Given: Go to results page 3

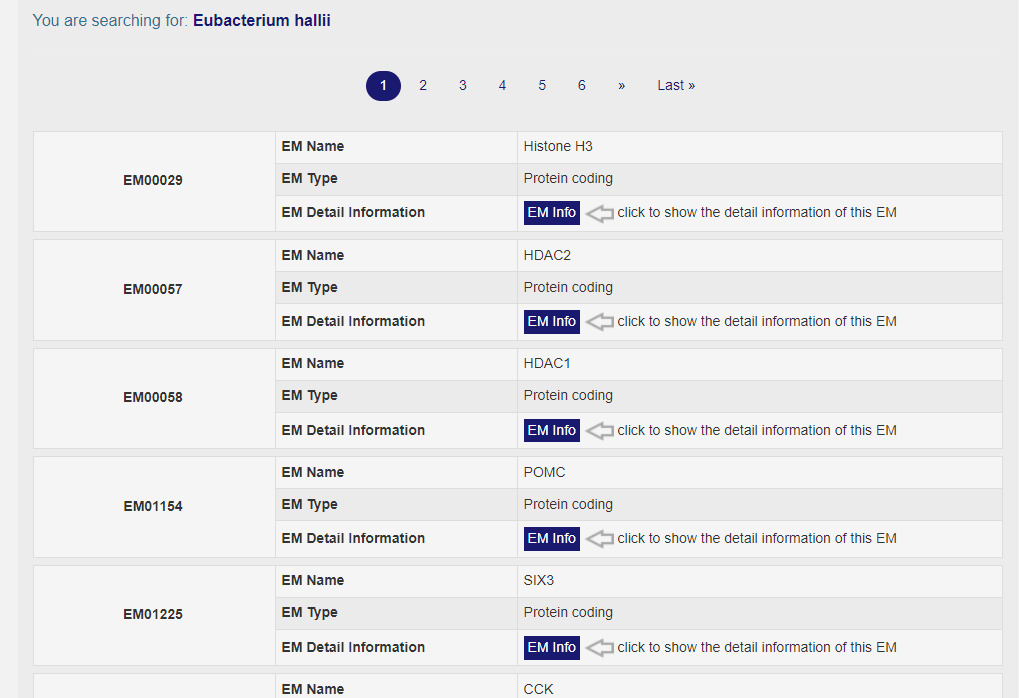Looking at the screenshot, I should coord(462,86).
